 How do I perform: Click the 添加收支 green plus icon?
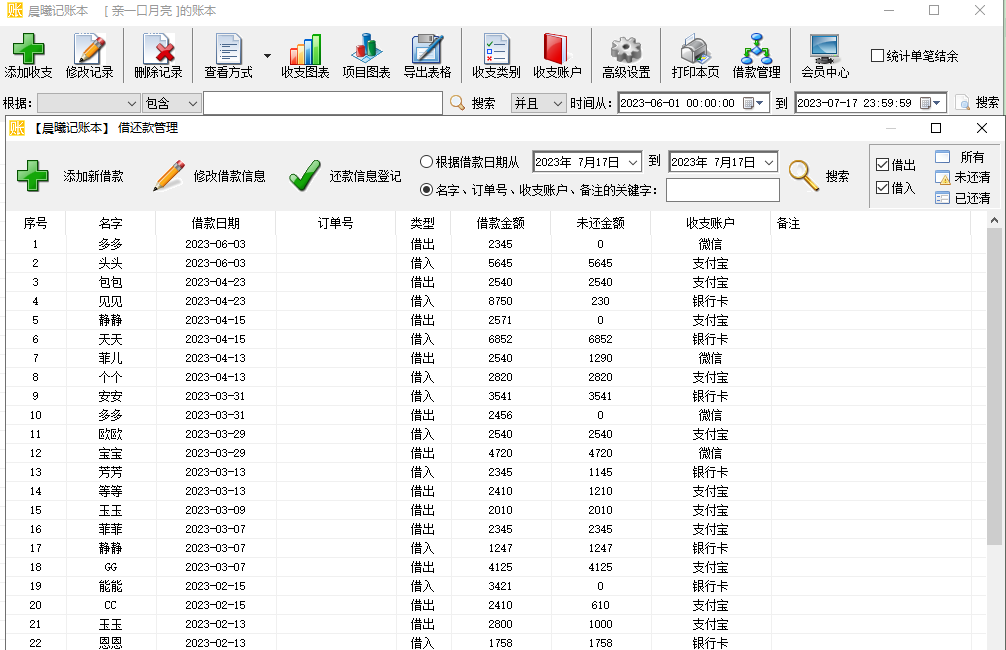tap(28, 49)
